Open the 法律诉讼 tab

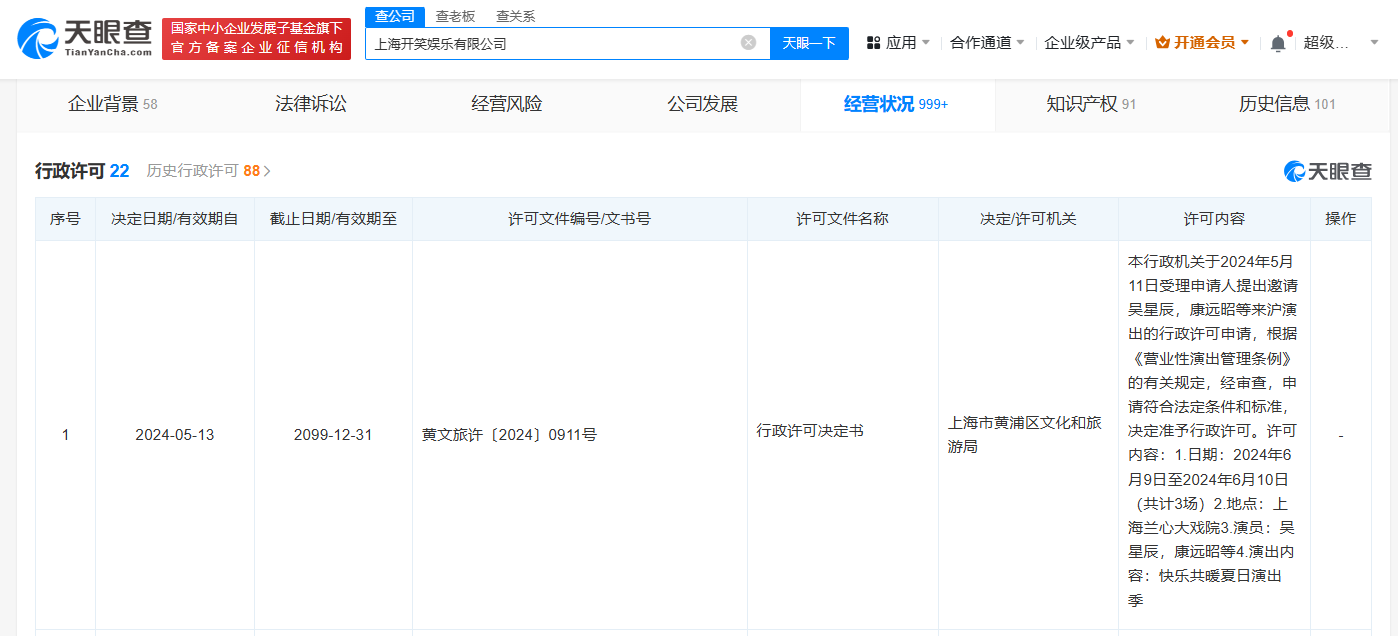click(x=311, y=104)
